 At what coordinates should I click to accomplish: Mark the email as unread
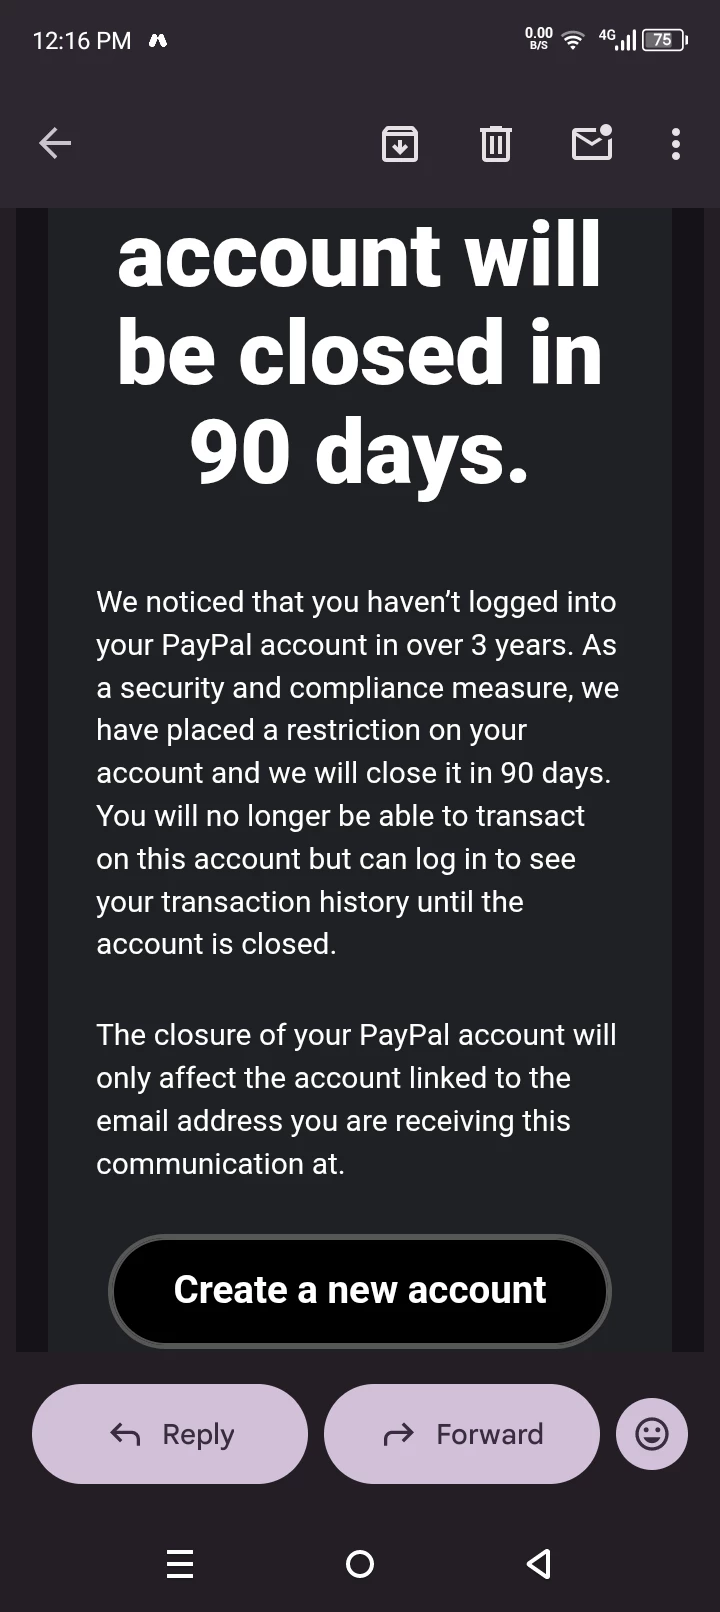592,143
